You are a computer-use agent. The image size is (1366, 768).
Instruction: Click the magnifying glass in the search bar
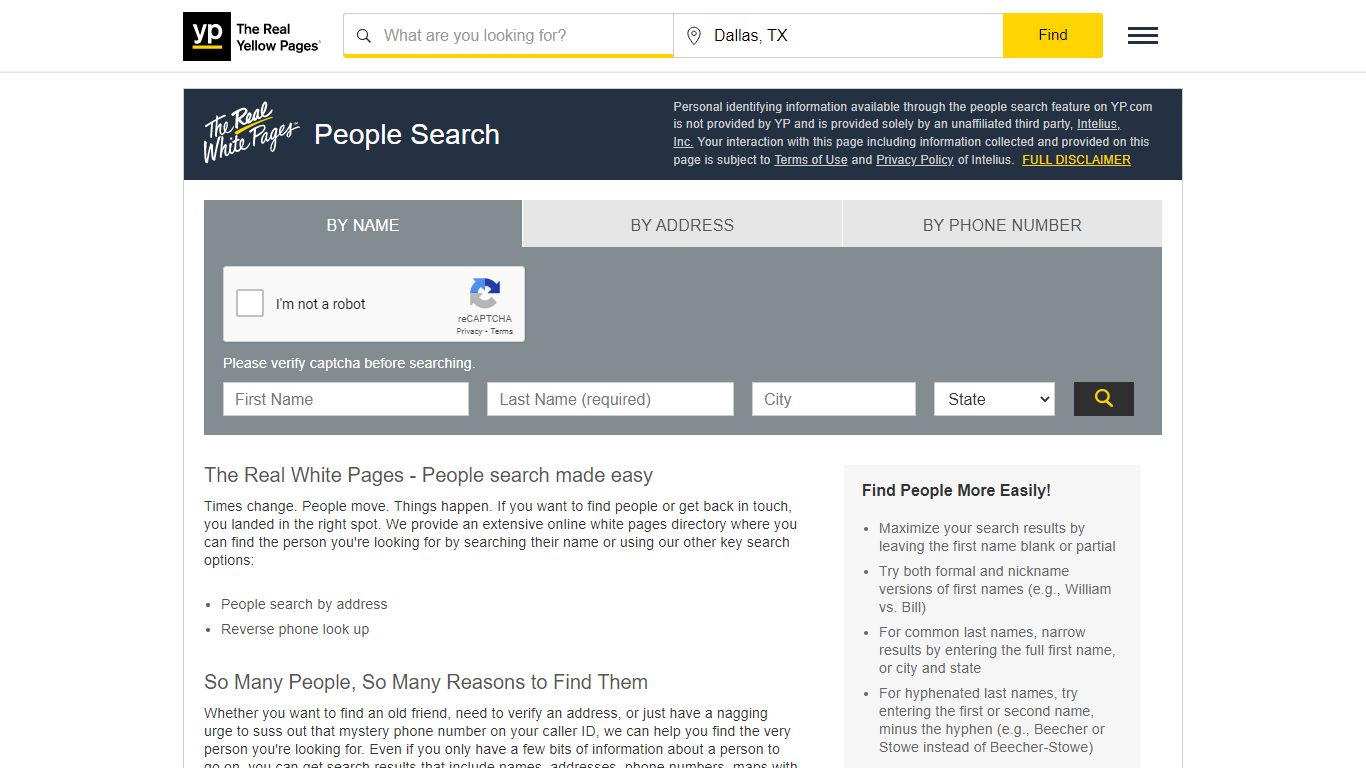pos(364,35)
